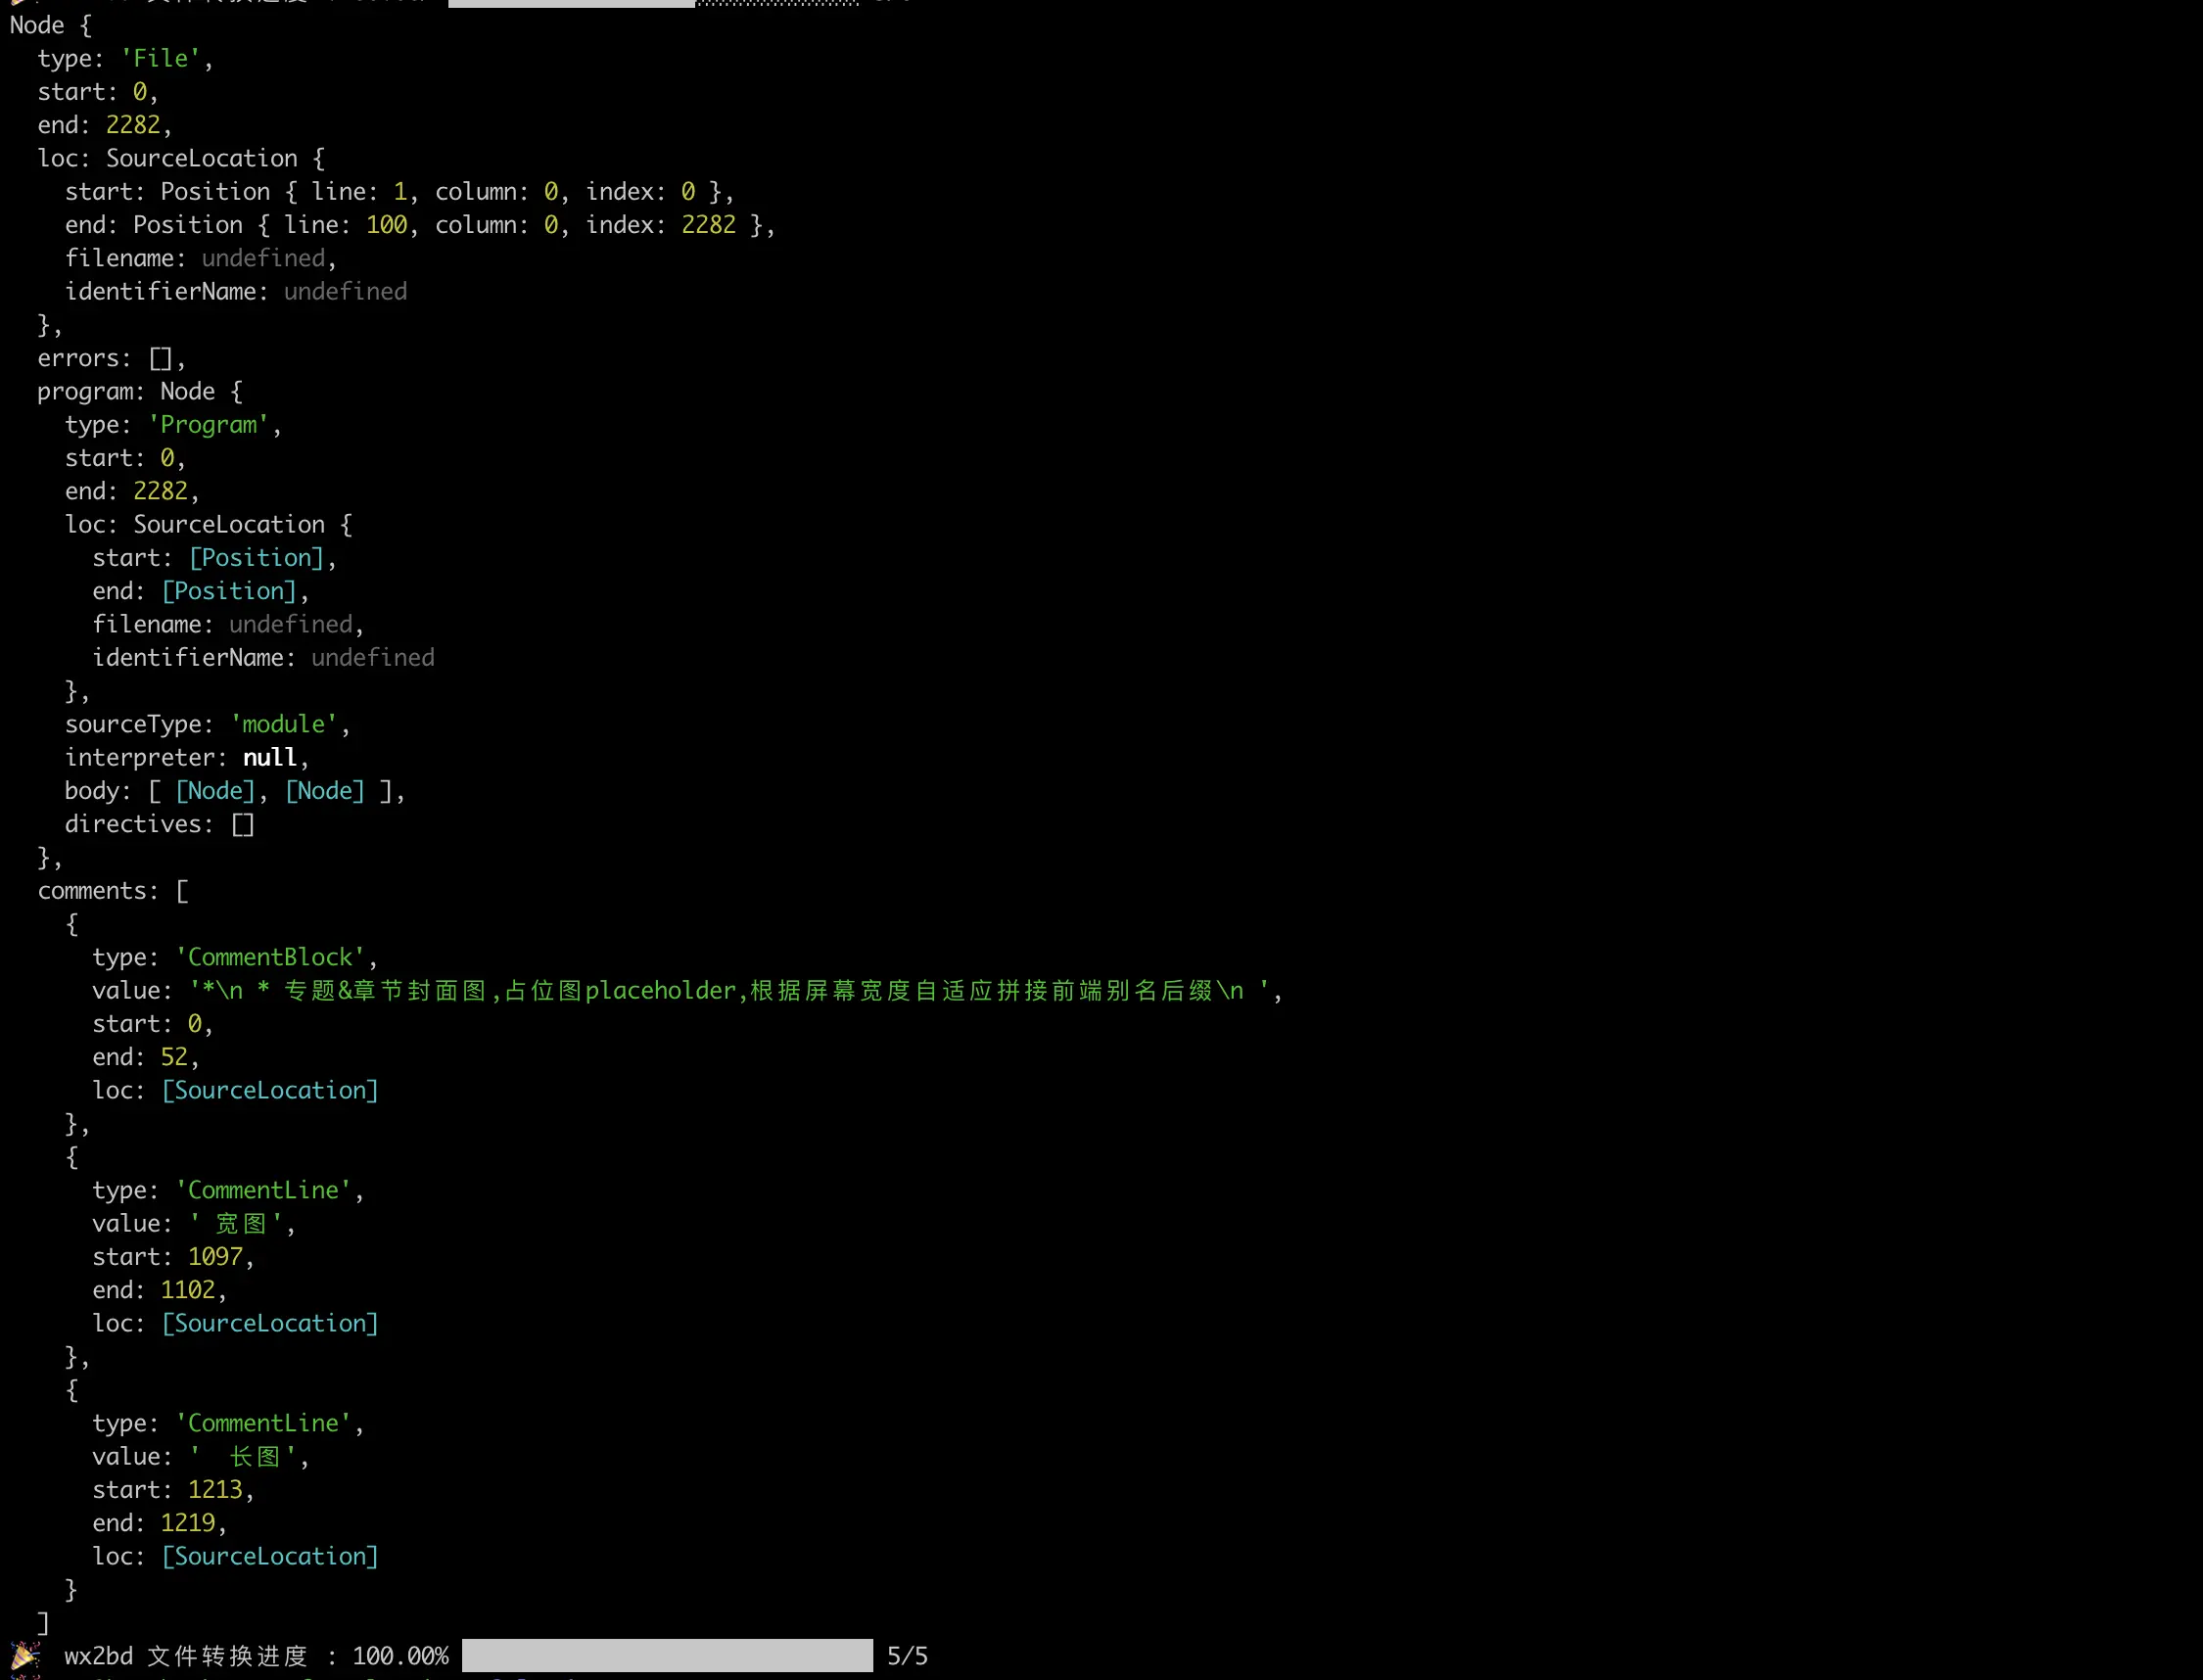Screen dimensions: 2203x1680
Task: Click [Position] next to program loc start
Action: [256, 558]
